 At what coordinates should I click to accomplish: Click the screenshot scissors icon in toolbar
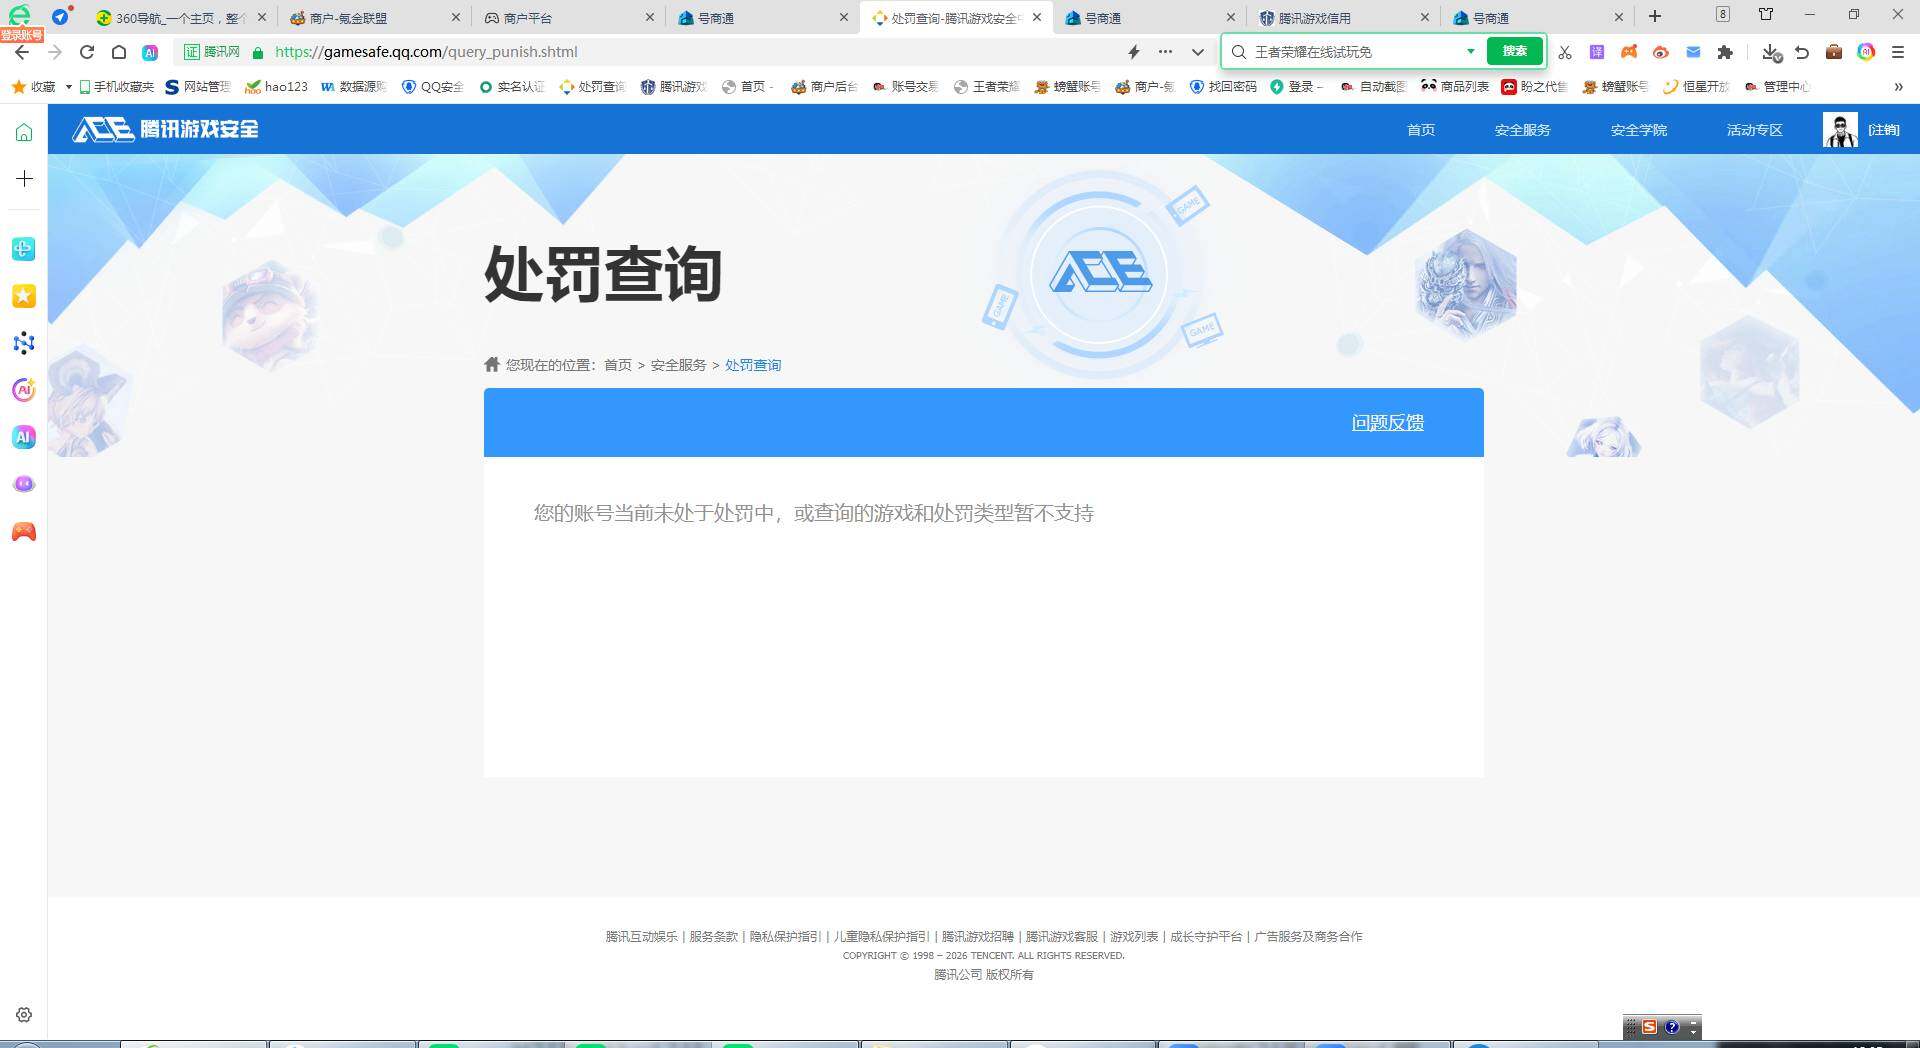[x=1565, y=51]
